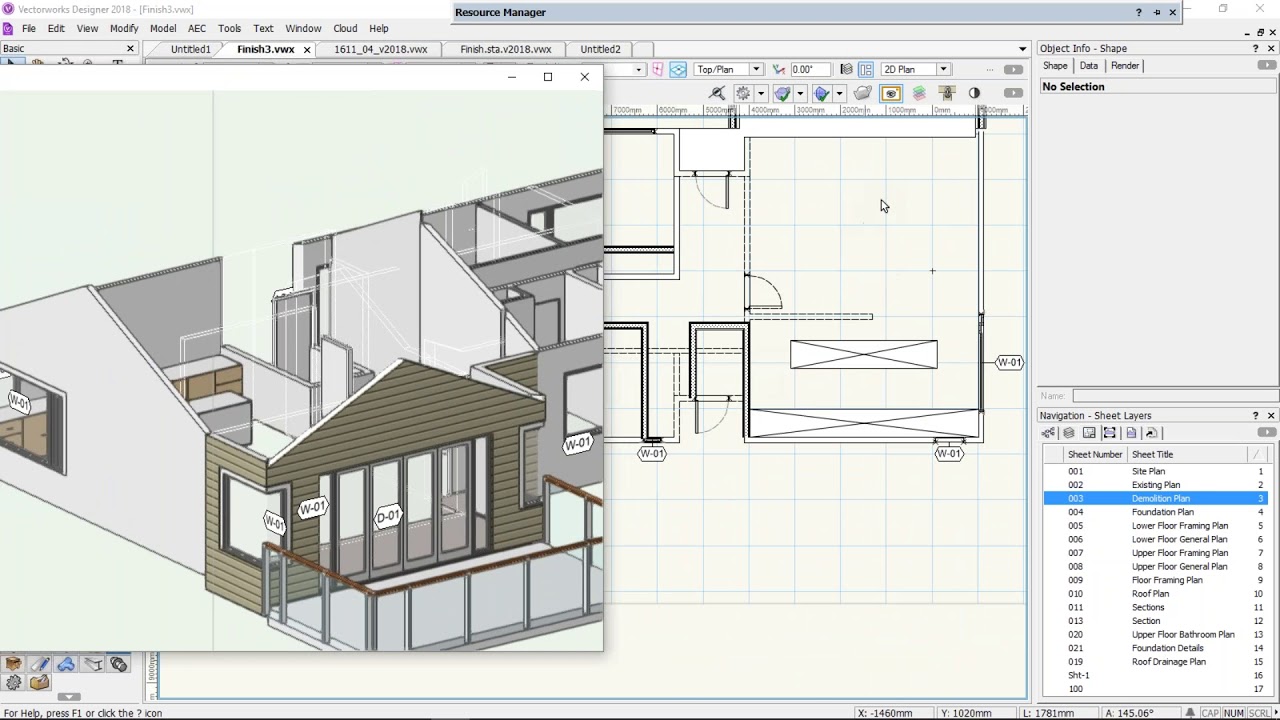Click the OpenGL render teapot icon
Viewport: 1280px width, 720px height.
point(862,92)
